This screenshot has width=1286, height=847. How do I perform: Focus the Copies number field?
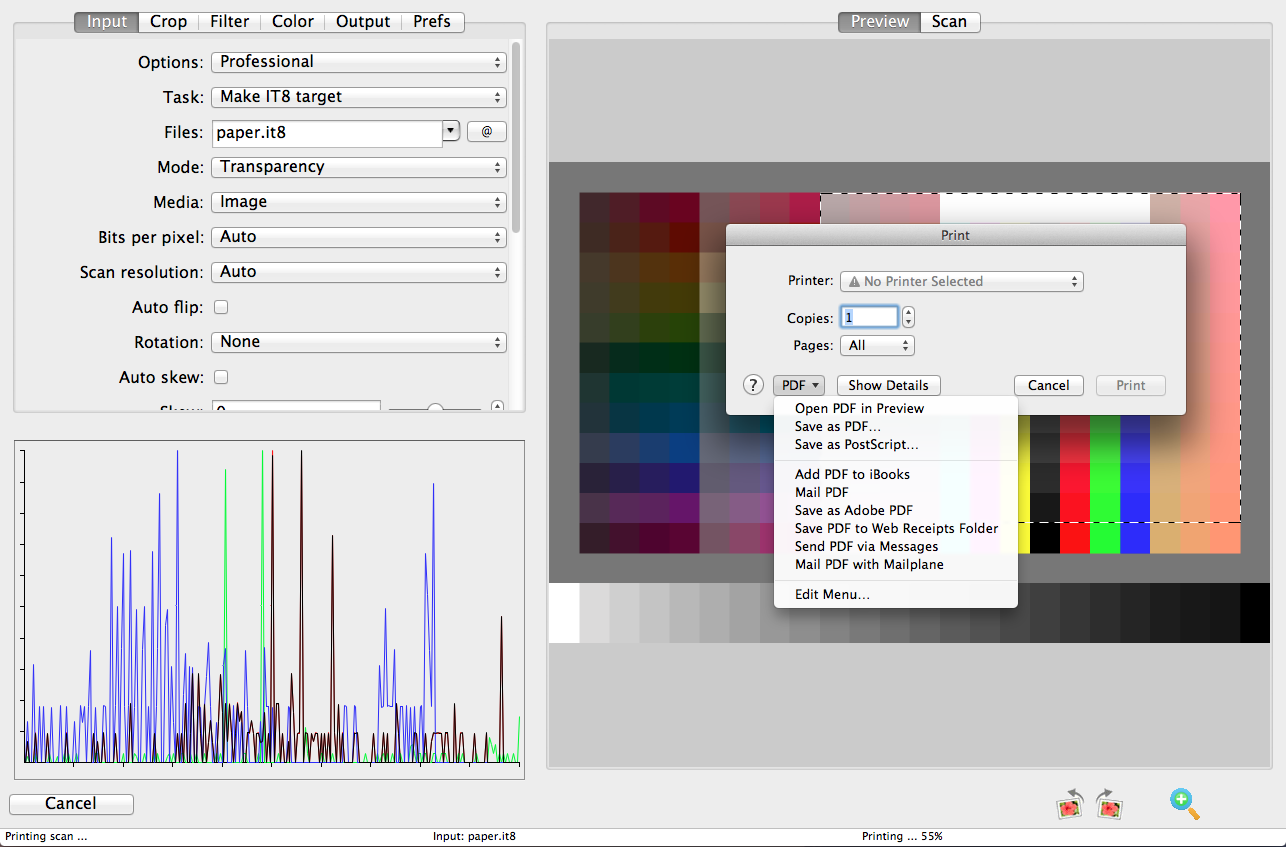point(869,317)
